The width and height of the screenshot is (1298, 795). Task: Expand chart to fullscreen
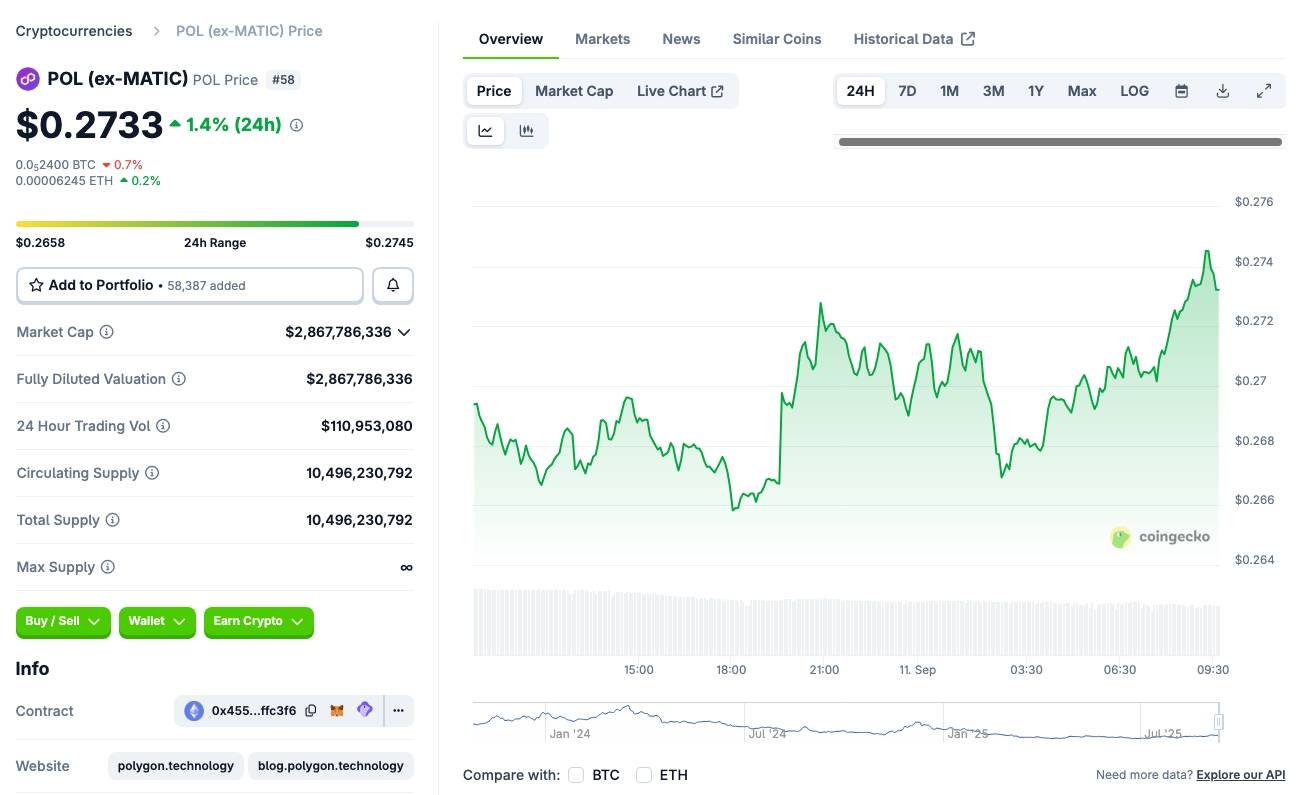pyautogui.click(x=1264, y=91)
